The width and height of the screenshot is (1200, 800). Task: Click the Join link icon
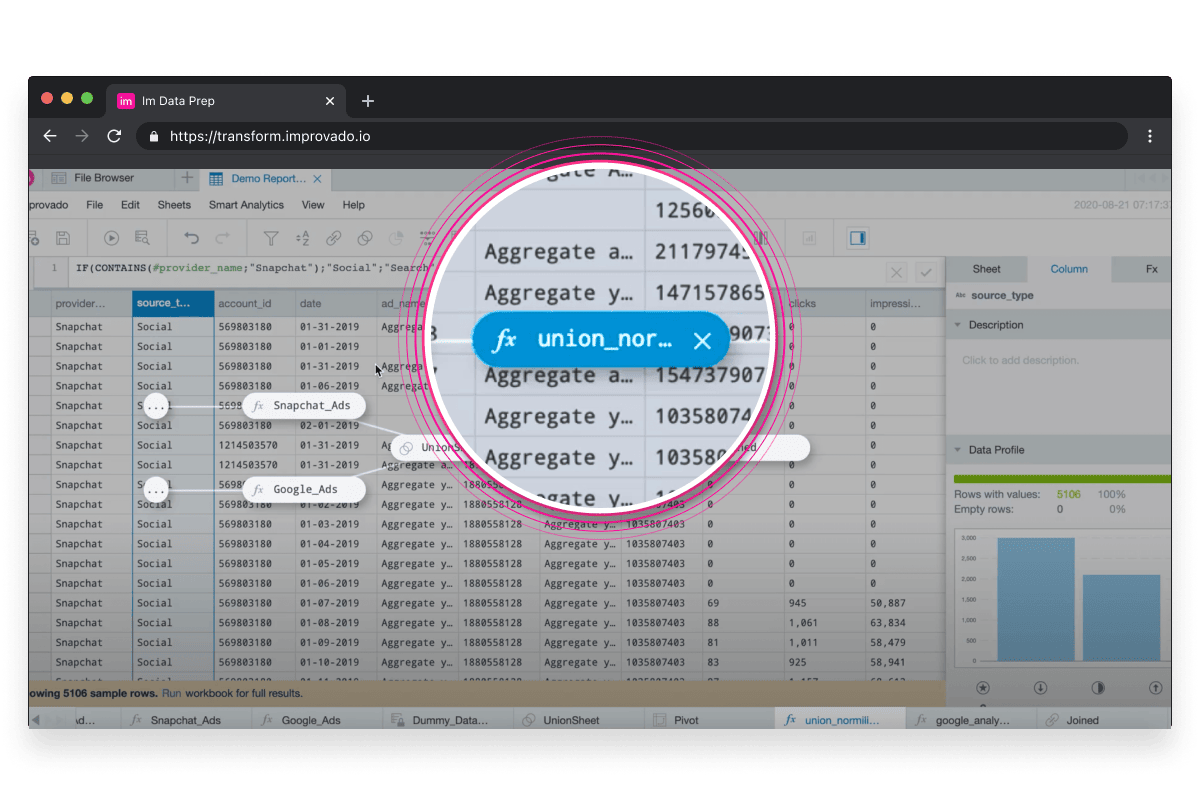coord(334,238)
